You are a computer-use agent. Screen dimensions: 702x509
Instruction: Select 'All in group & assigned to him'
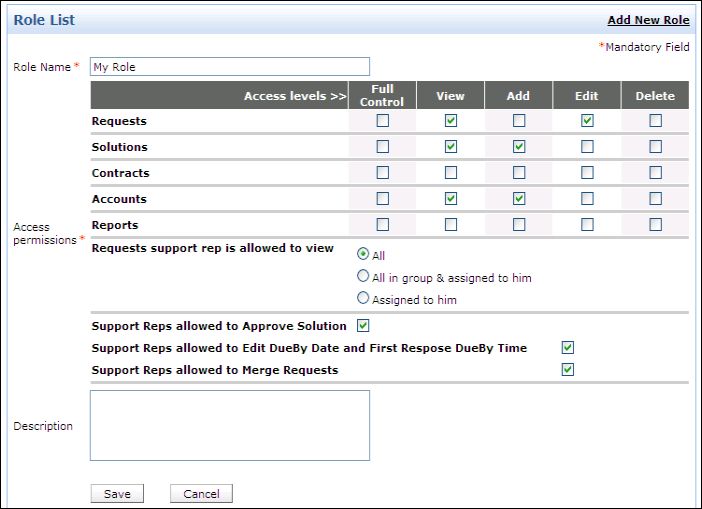[363, 276]
